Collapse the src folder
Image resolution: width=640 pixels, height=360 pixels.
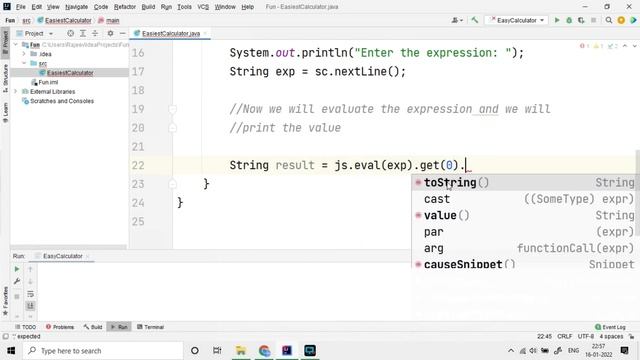(x=24, y=63)
